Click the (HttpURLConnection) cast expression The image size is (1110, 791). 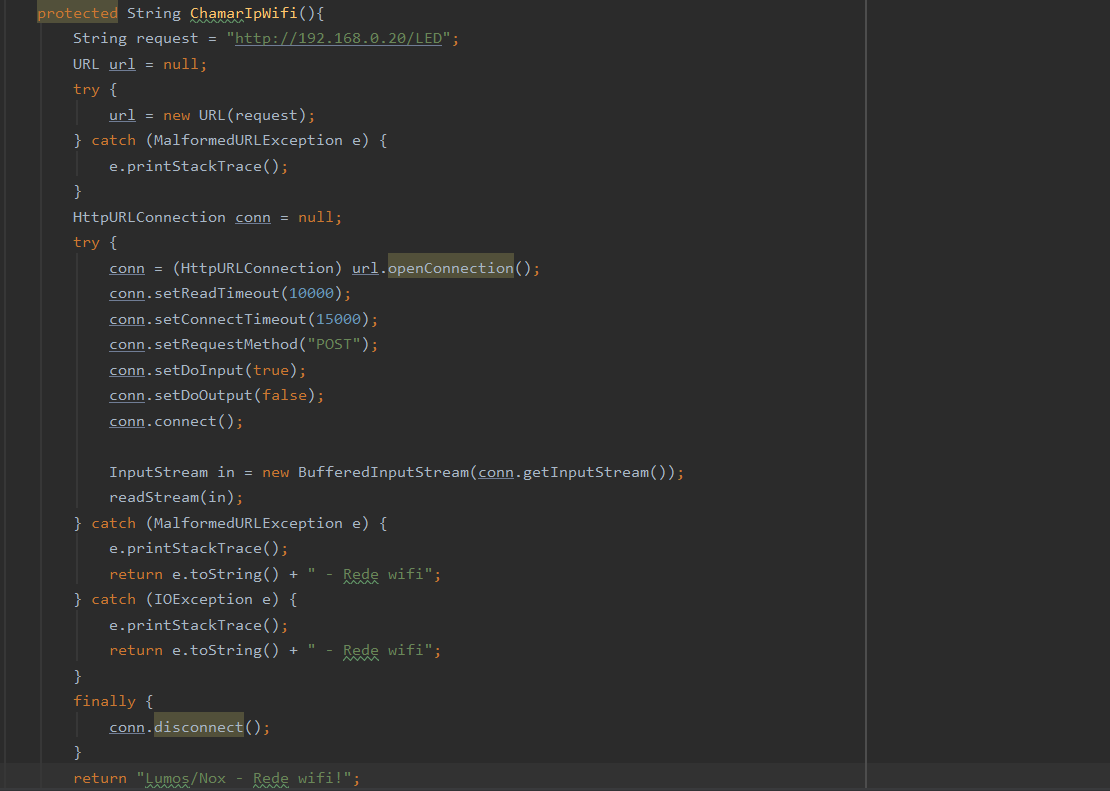coord(258,268)
